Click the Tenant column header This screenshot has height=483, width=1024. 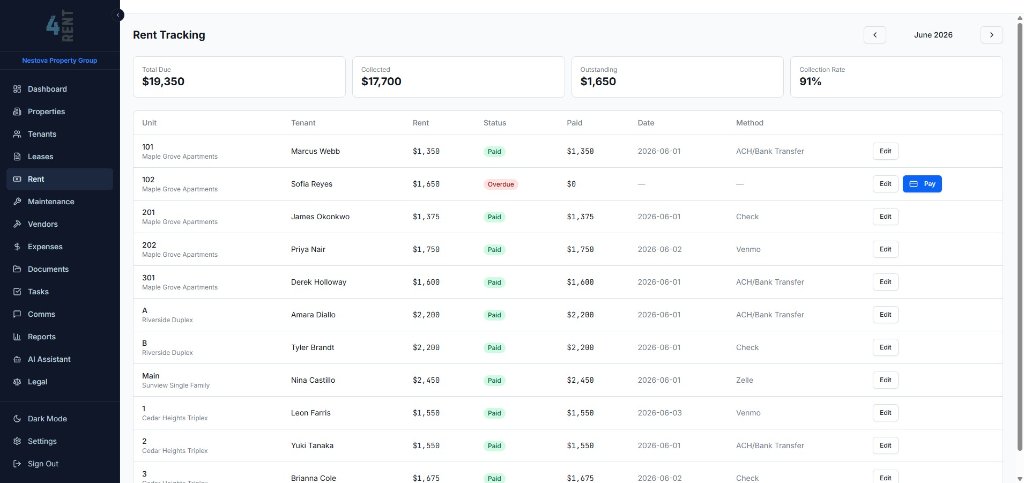point(303,123)
